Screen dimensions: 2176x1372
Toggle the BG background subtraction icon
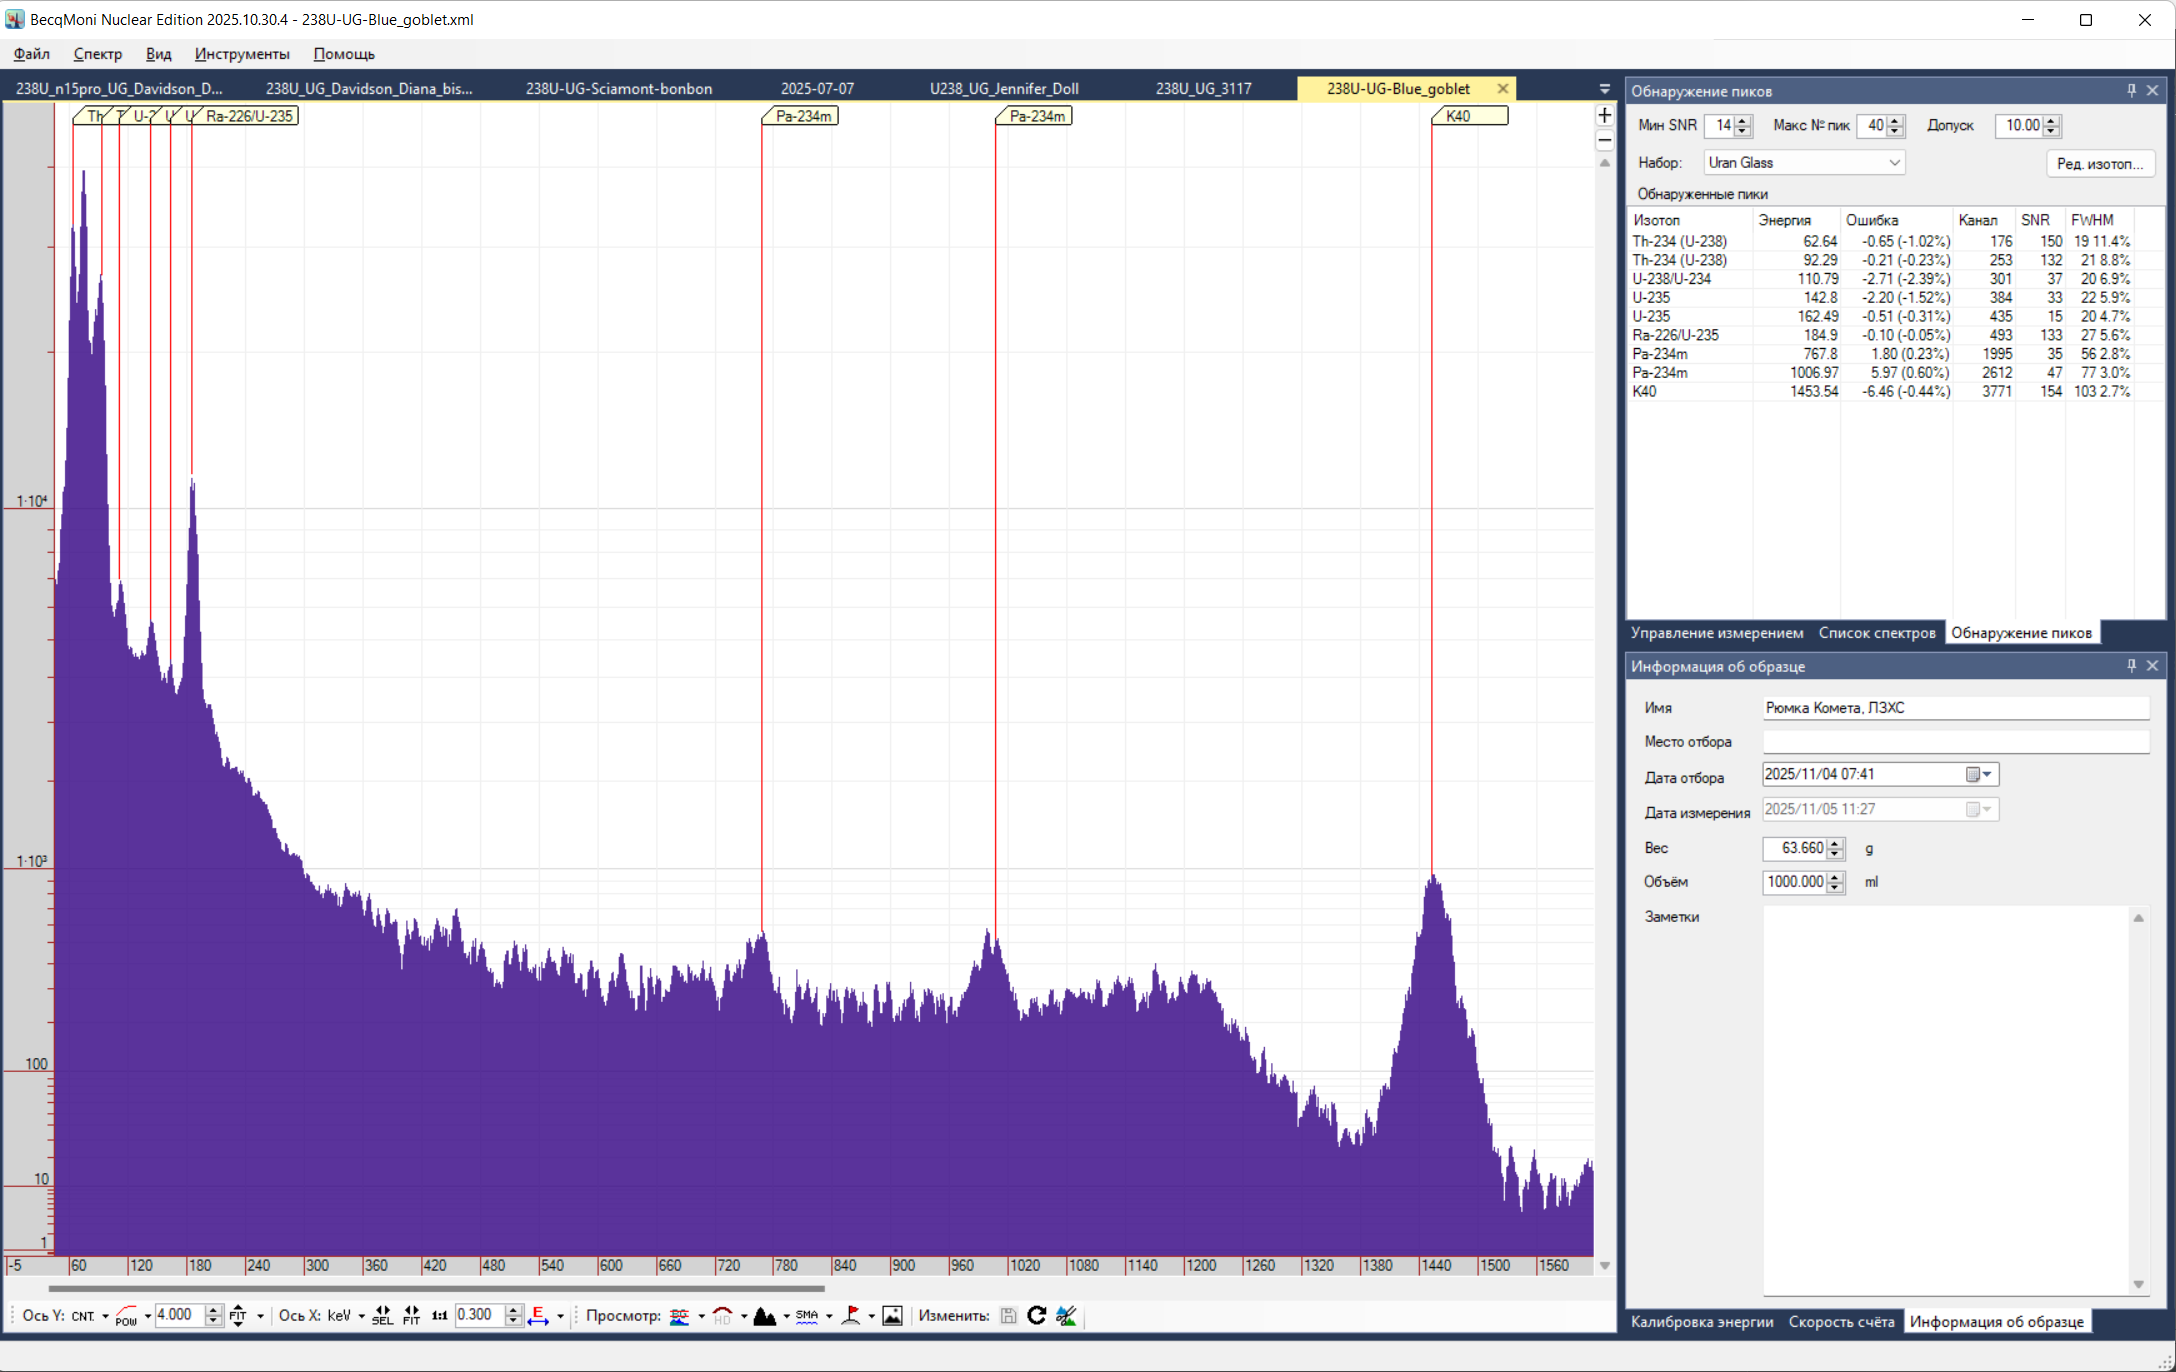[x=680, y=1316]
